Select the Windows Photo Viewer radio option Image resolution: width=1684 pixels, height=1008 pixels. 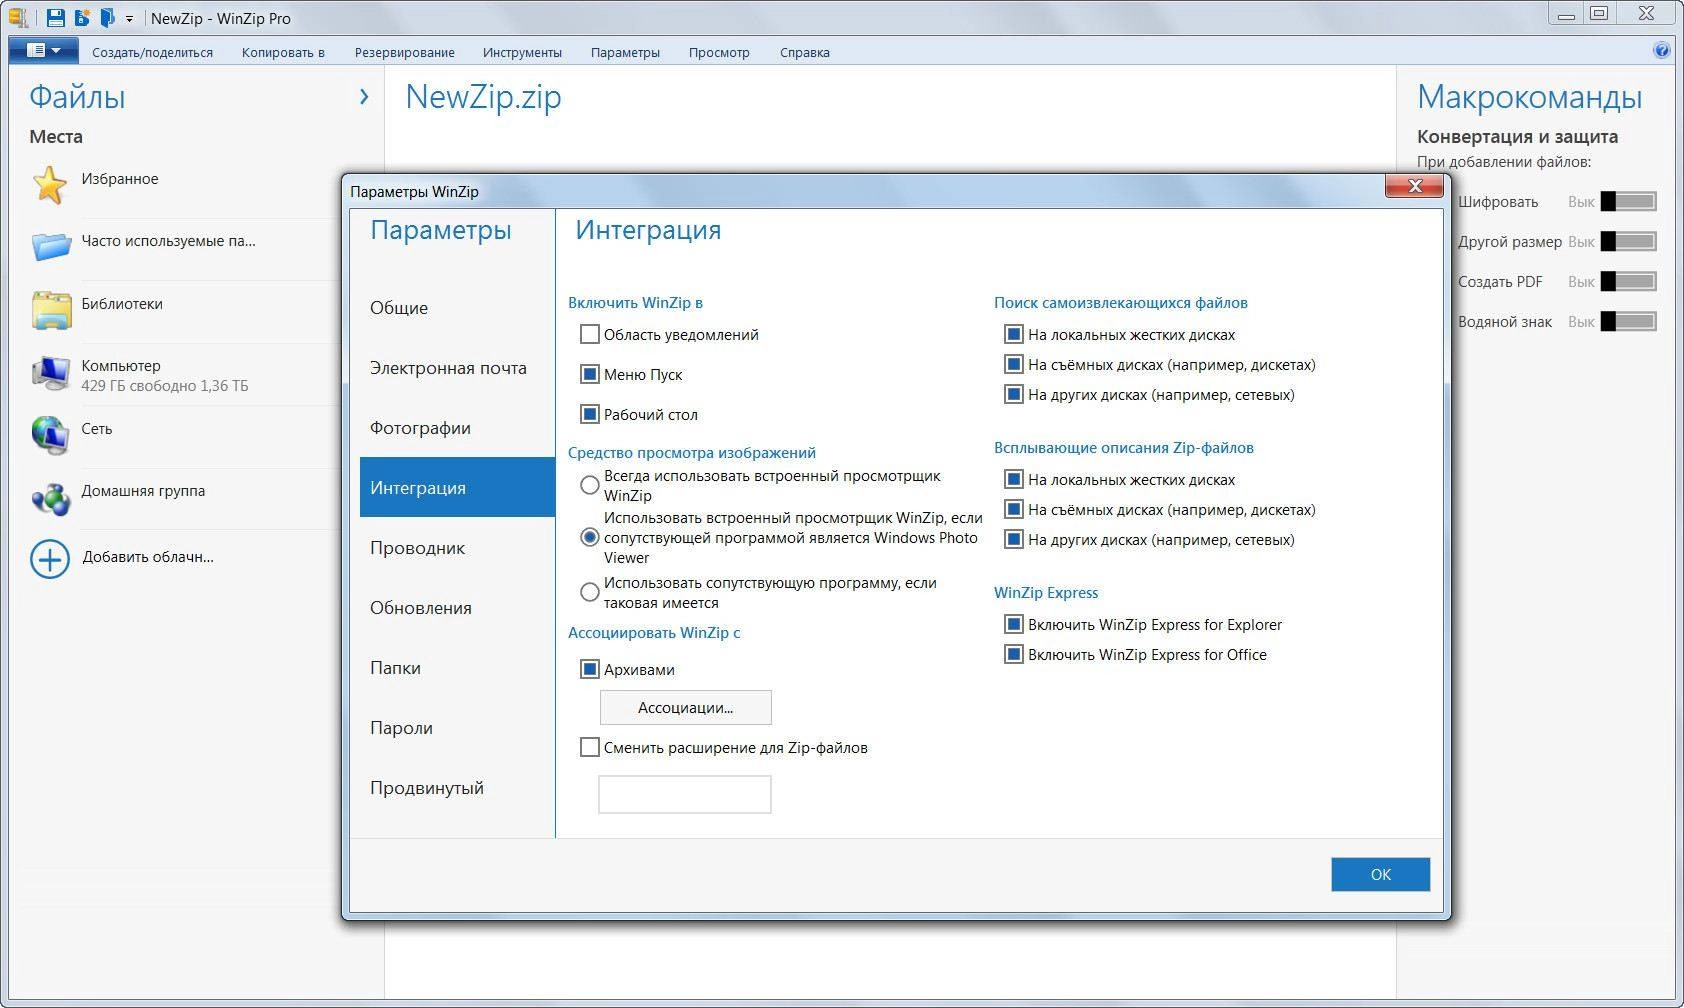click(590, 537)
